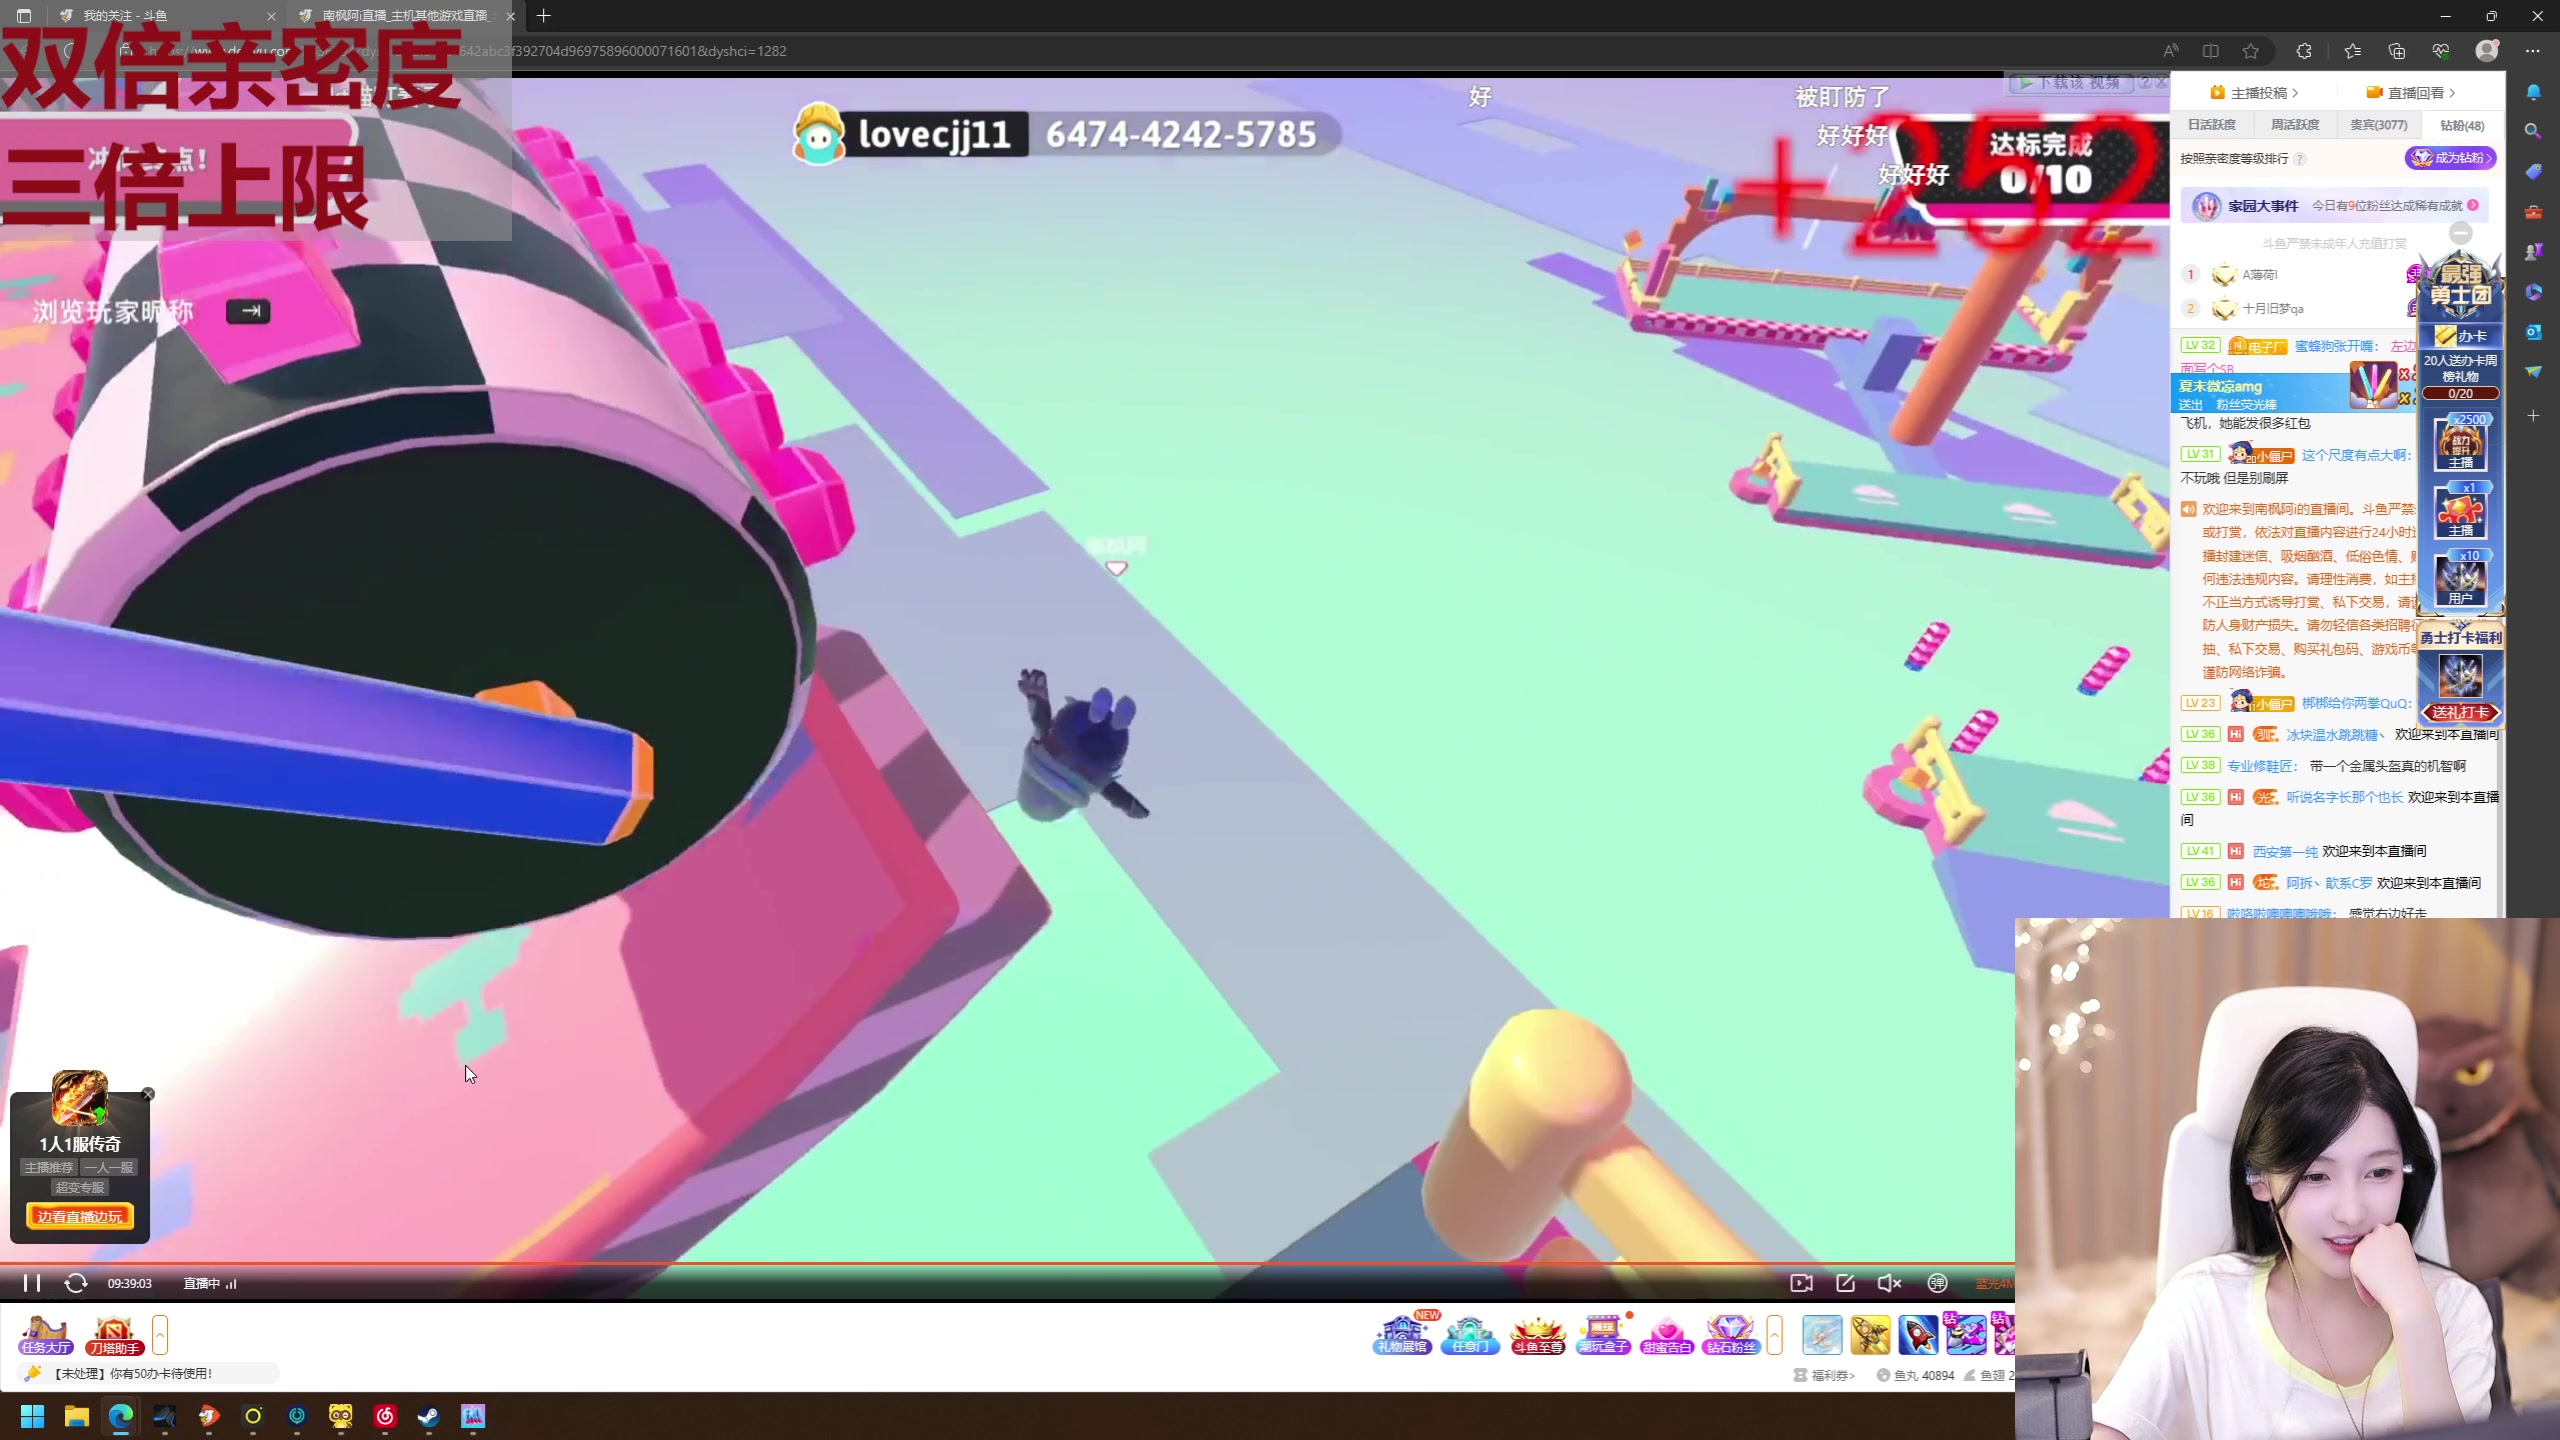This screenshot has width=2560, height=1440.
Task: Click the stream refresh icon
Action: click(76, 1283)
